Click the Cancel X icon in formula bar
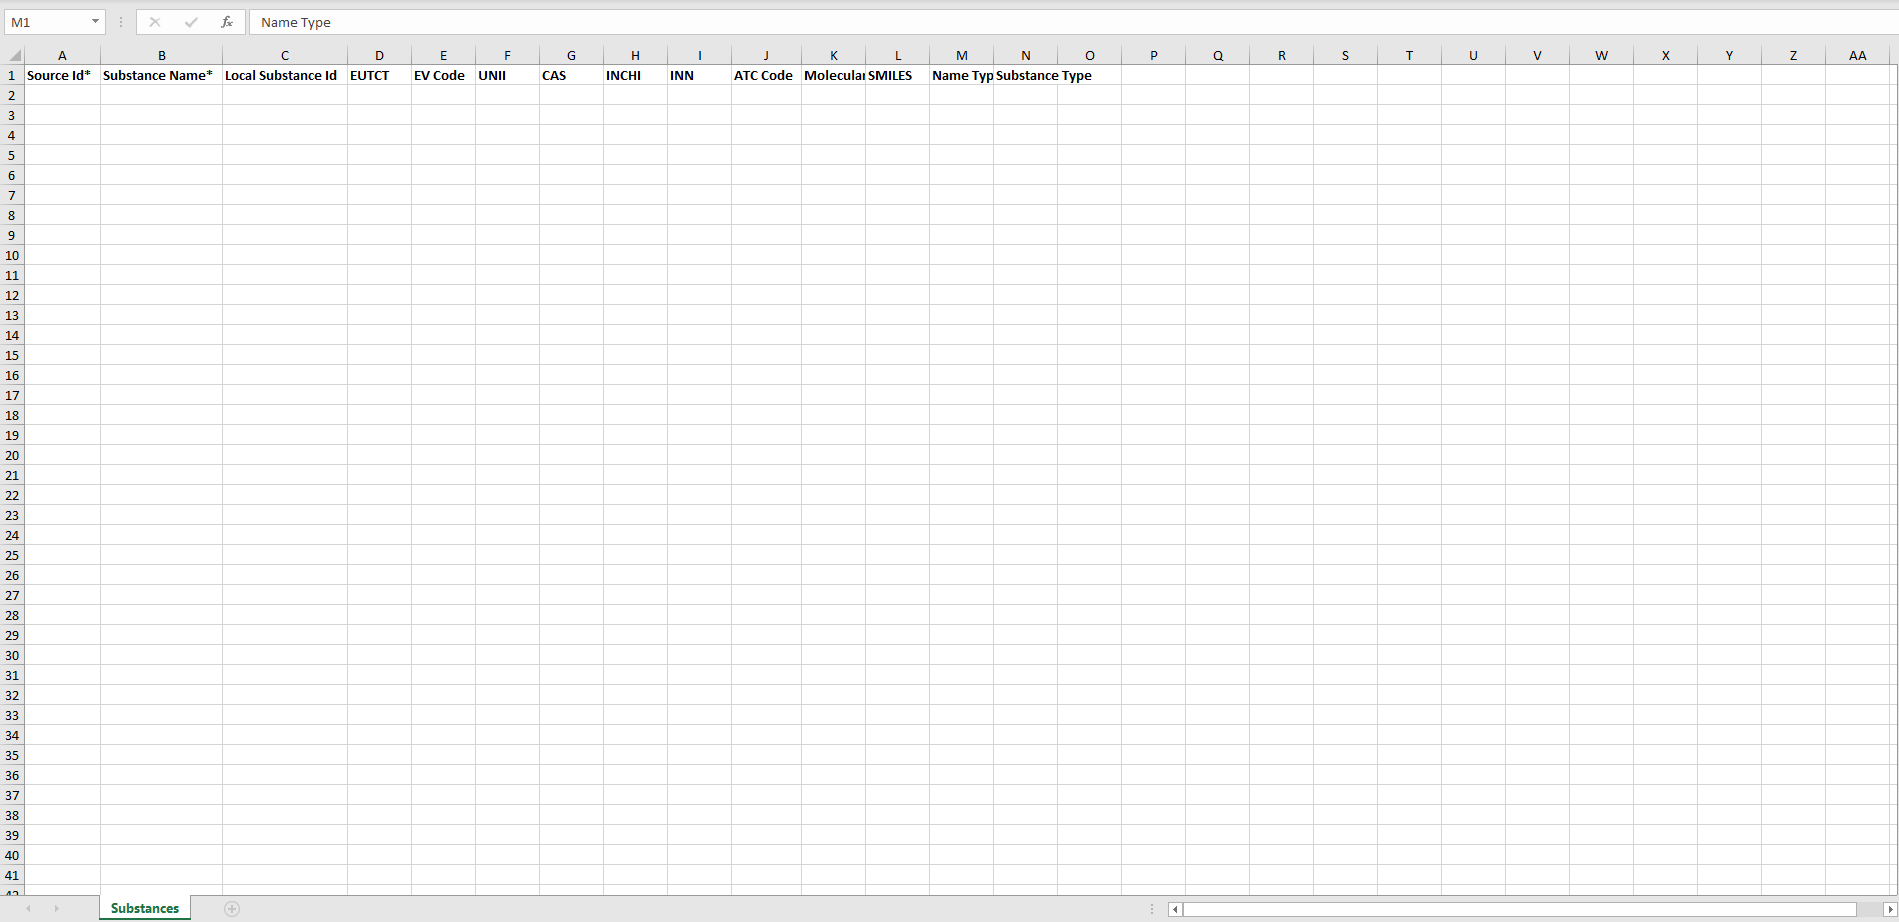The height and width of the screenshot is (922, 1899). [x=155, y=22]
